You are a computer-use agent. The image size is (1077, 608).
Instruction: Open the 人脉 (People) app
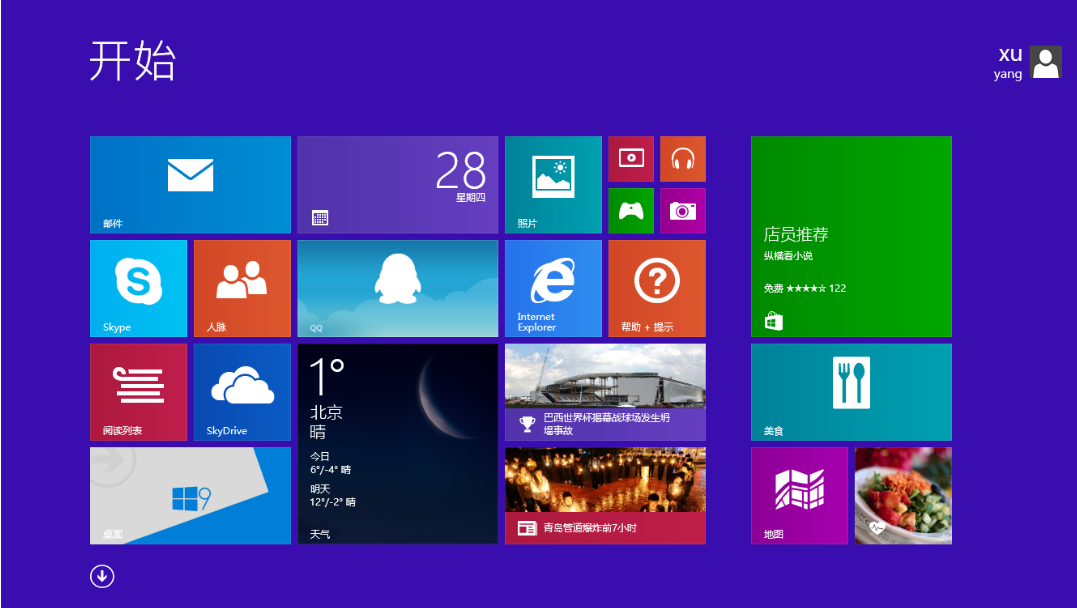tap(242, 288)
